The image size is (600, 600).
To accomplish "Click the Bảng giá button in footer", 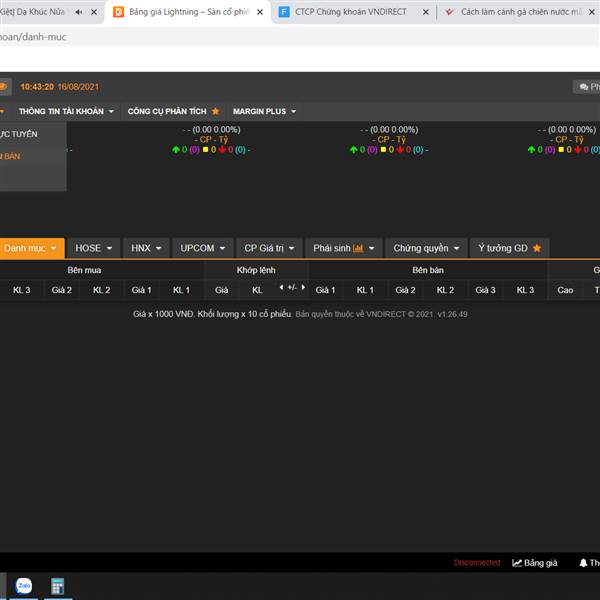I will click(x=535, y=563).
